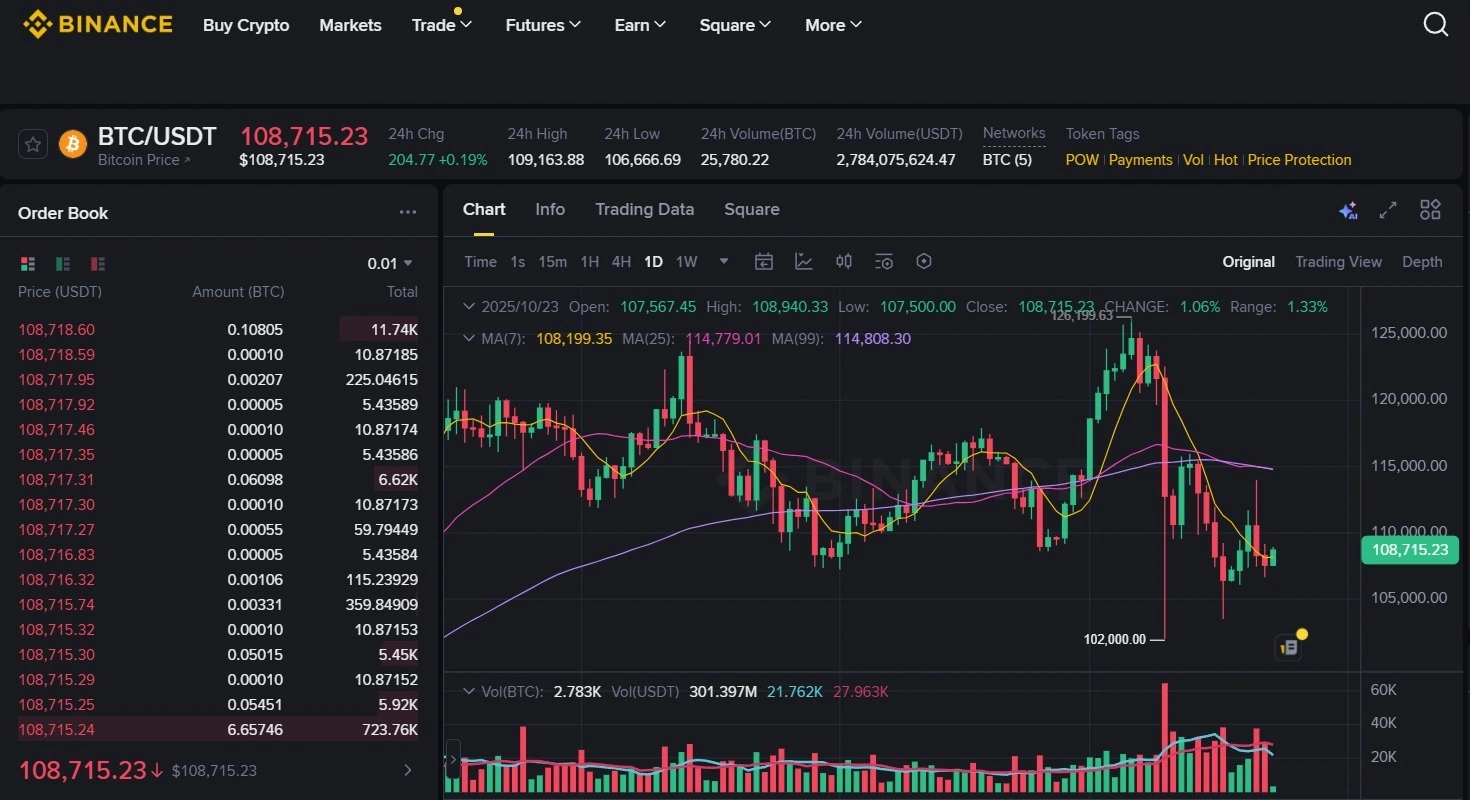
Task: Open the calendar go-to-date icon
Action: point(764,262)
